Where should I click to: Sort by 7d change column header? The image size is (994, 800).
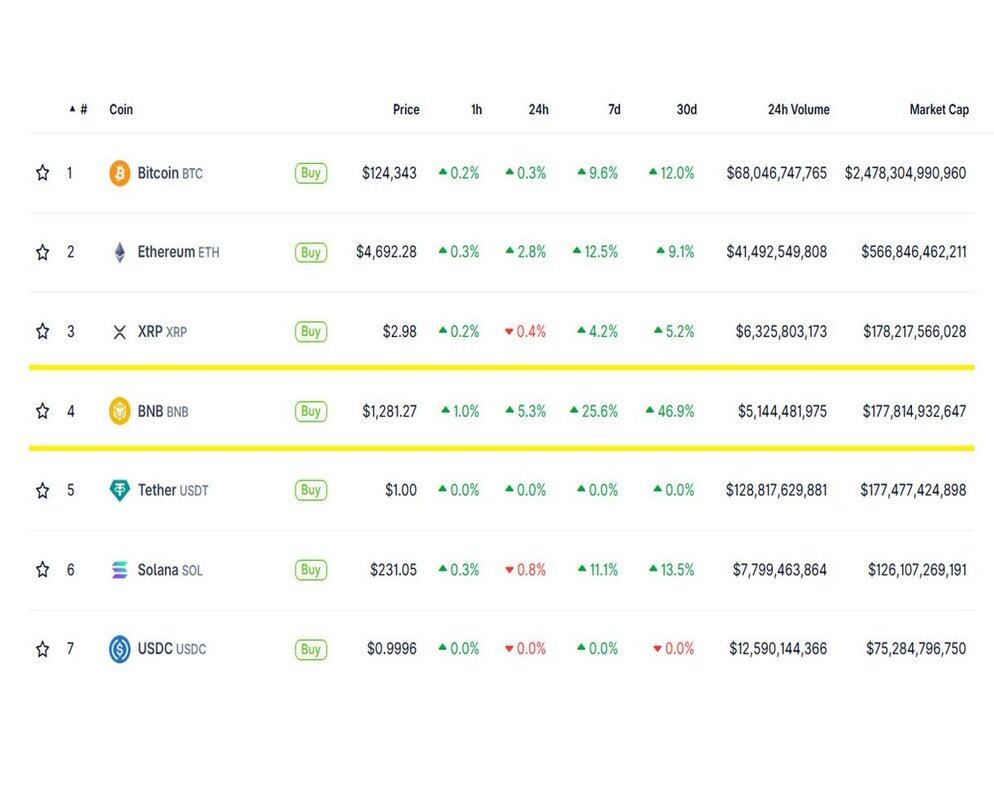tap(614, 110)
